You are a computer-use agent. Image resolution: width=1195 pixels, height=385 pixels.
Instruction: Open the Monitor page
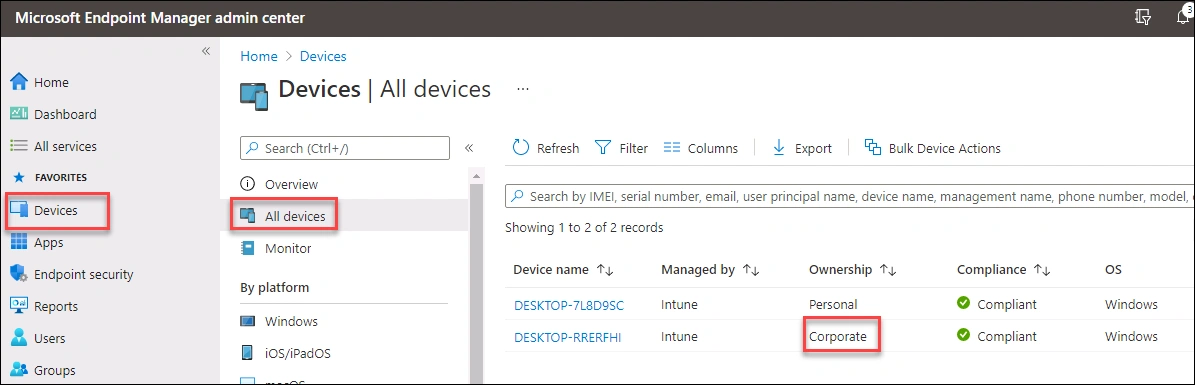[x=288, y=249]
